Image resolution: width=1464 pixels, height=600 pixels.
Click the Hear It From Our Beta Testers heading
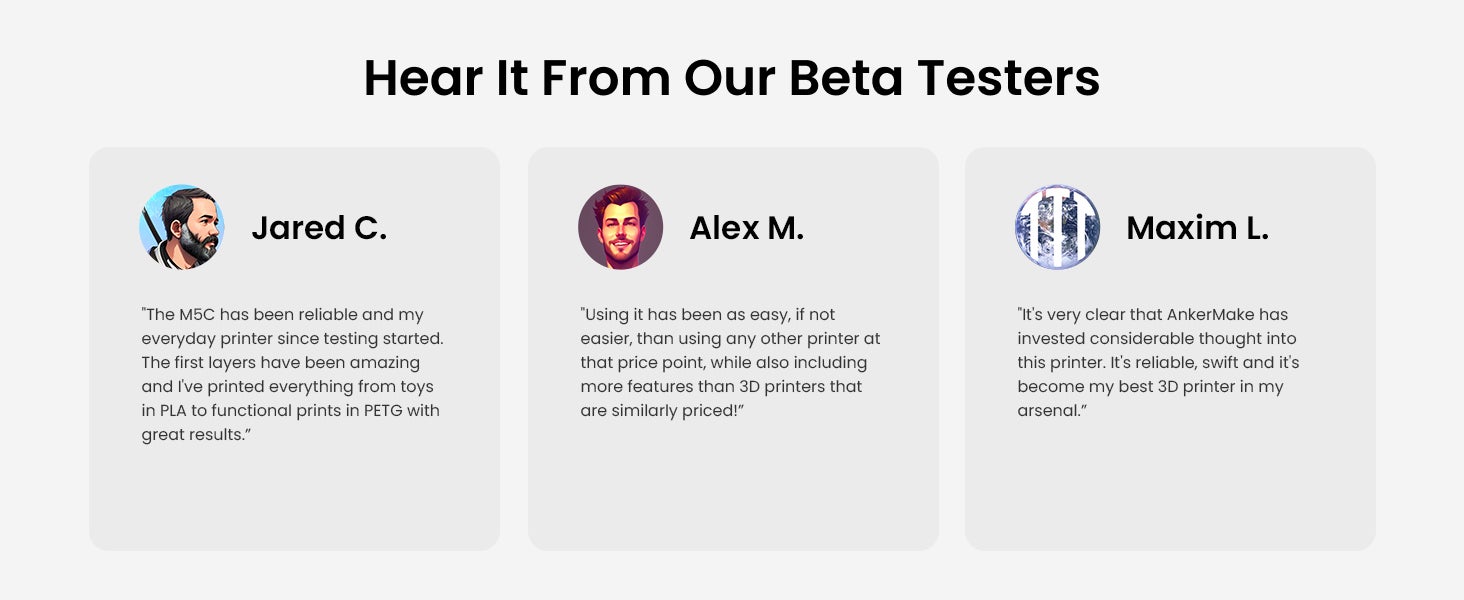coord(731,77)
